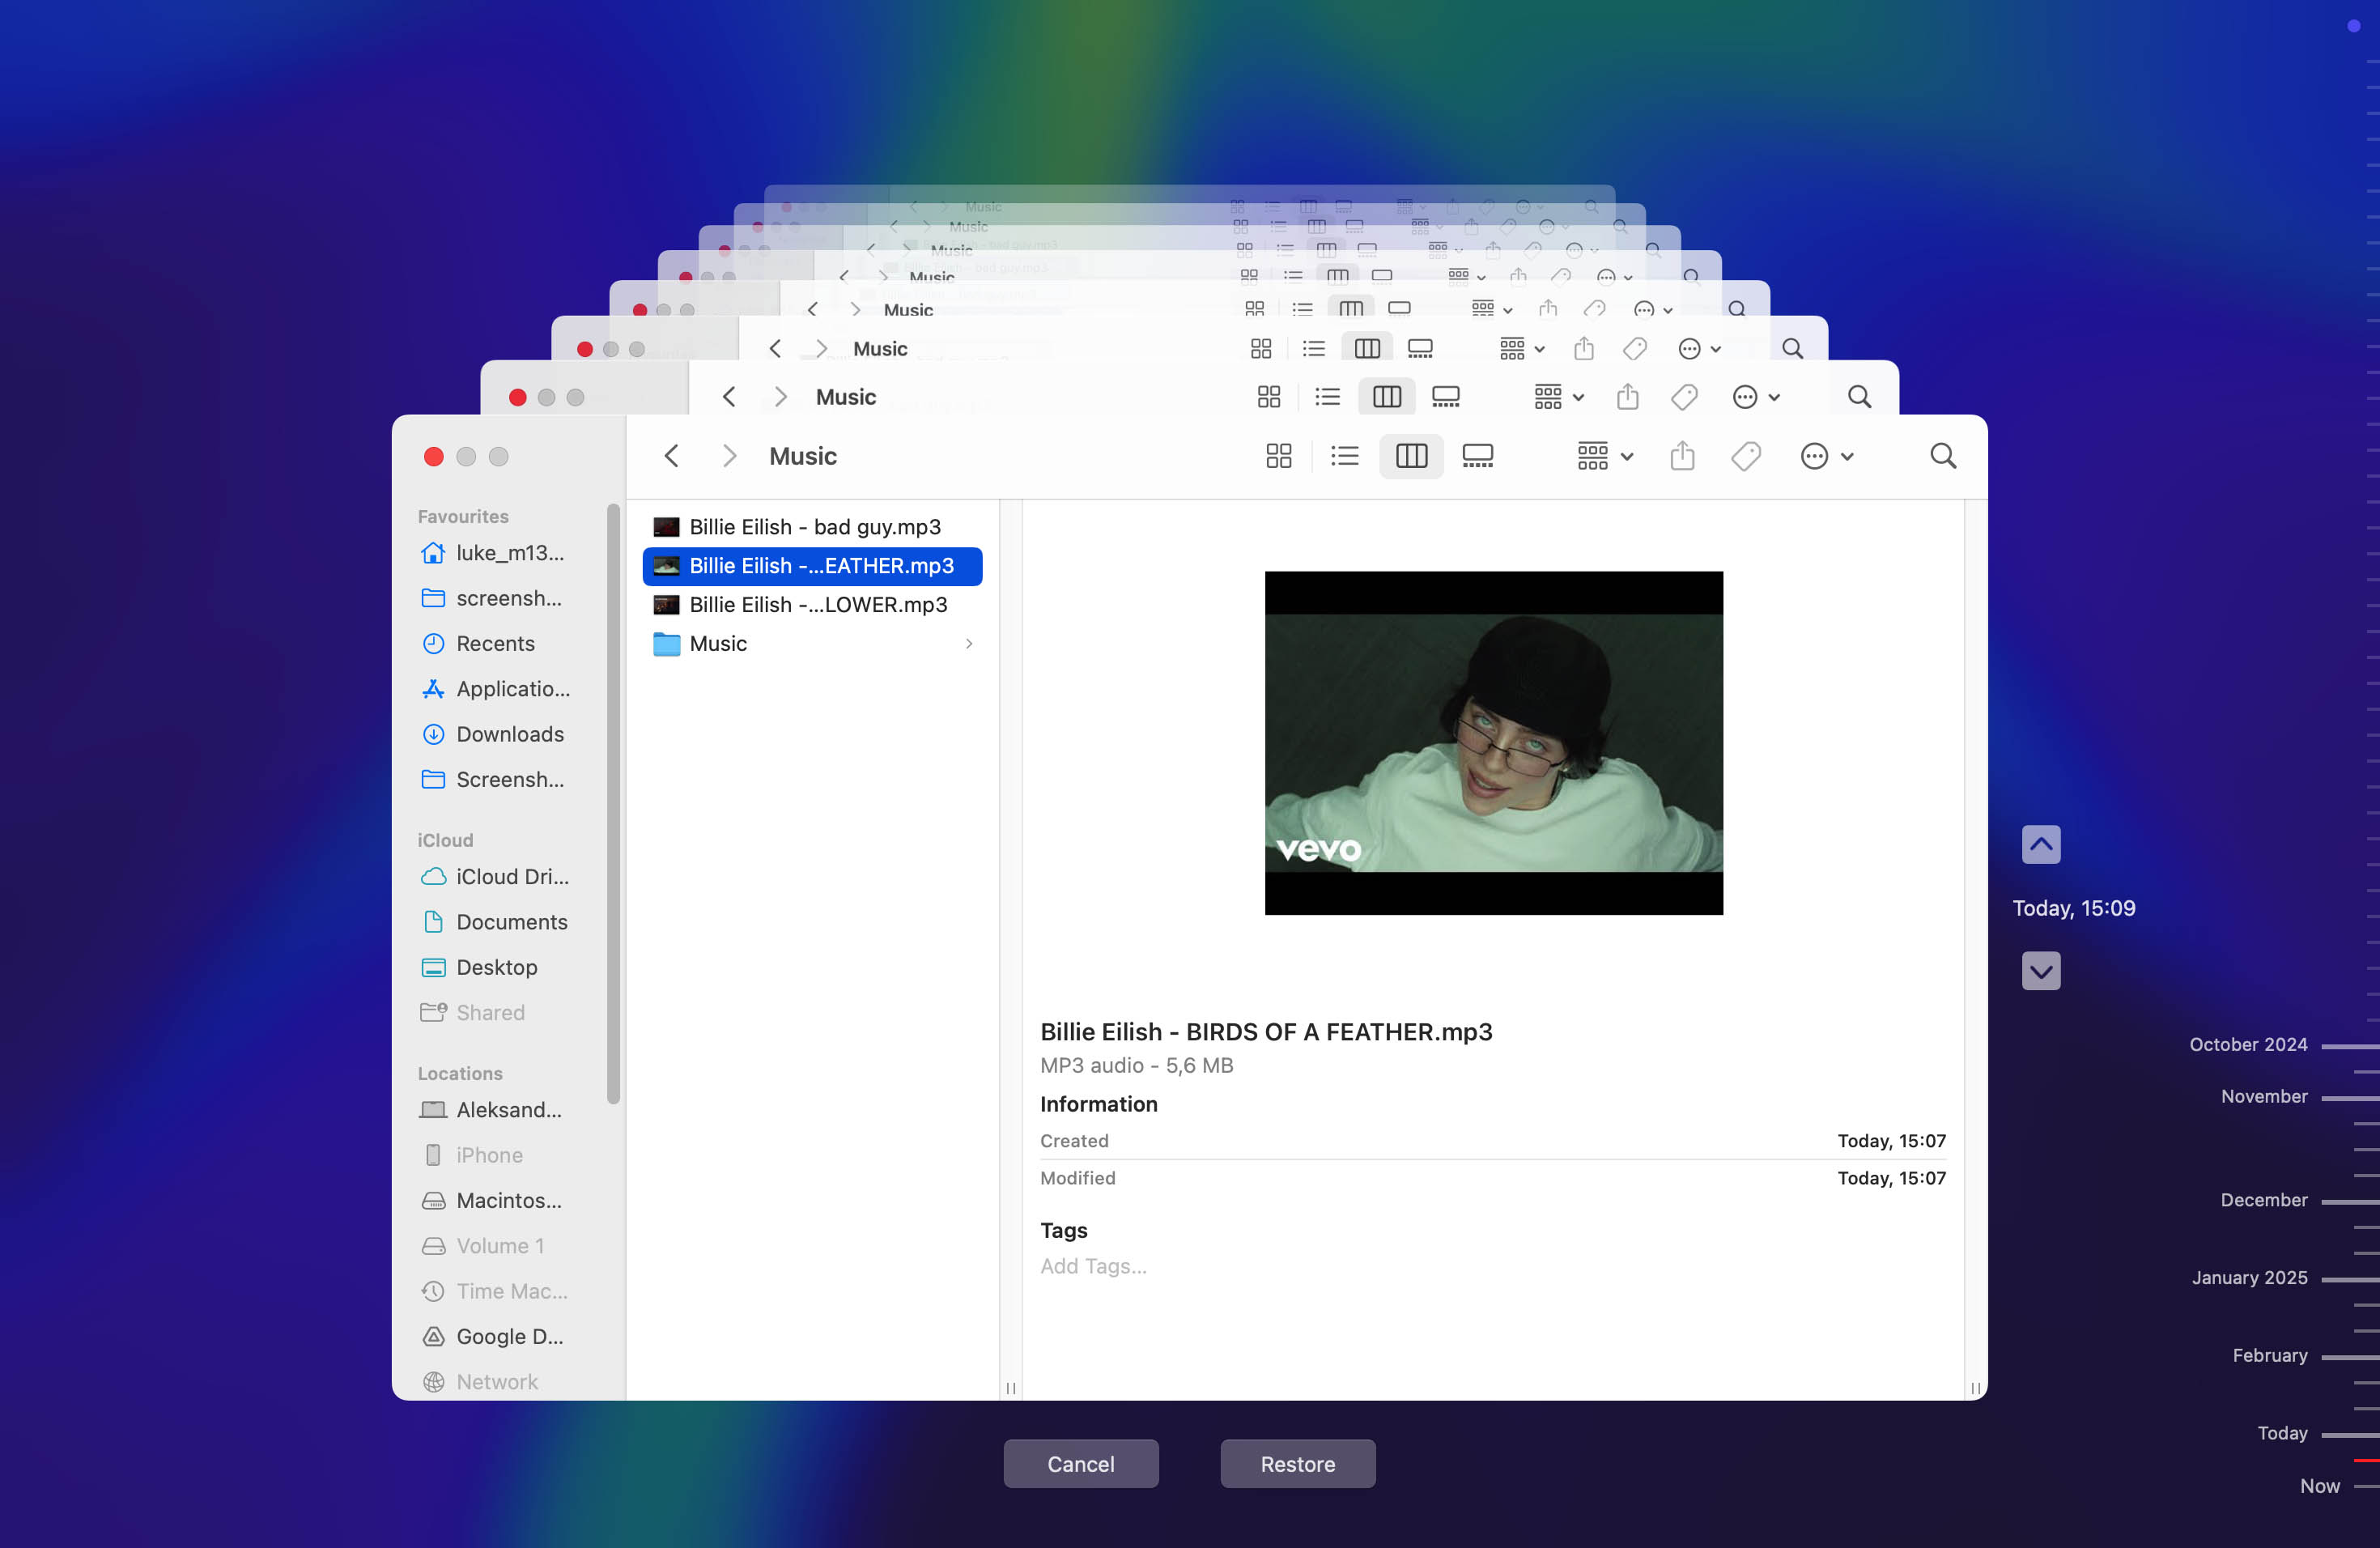Go back with the left chevron
Viewport: 2380px width, 1548px height.
(x=671, y=456)
